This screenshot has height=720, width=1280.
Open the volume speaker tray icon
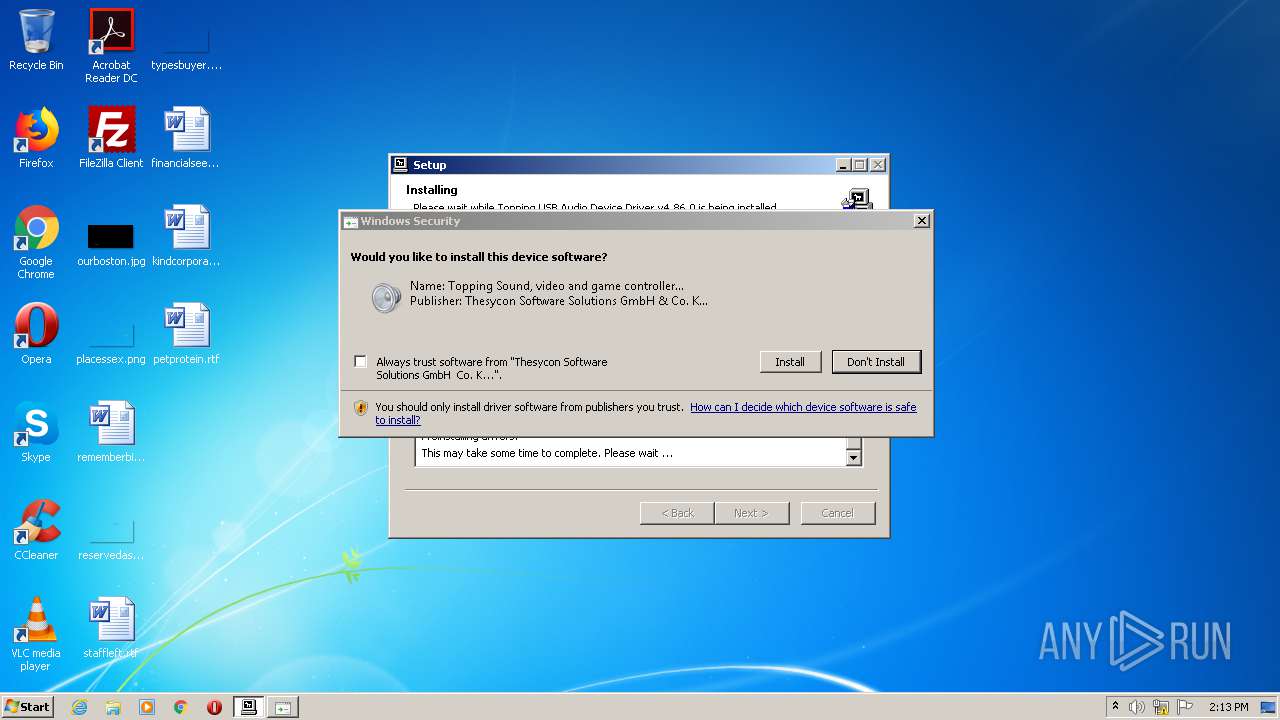click(x=1137, y=707)
